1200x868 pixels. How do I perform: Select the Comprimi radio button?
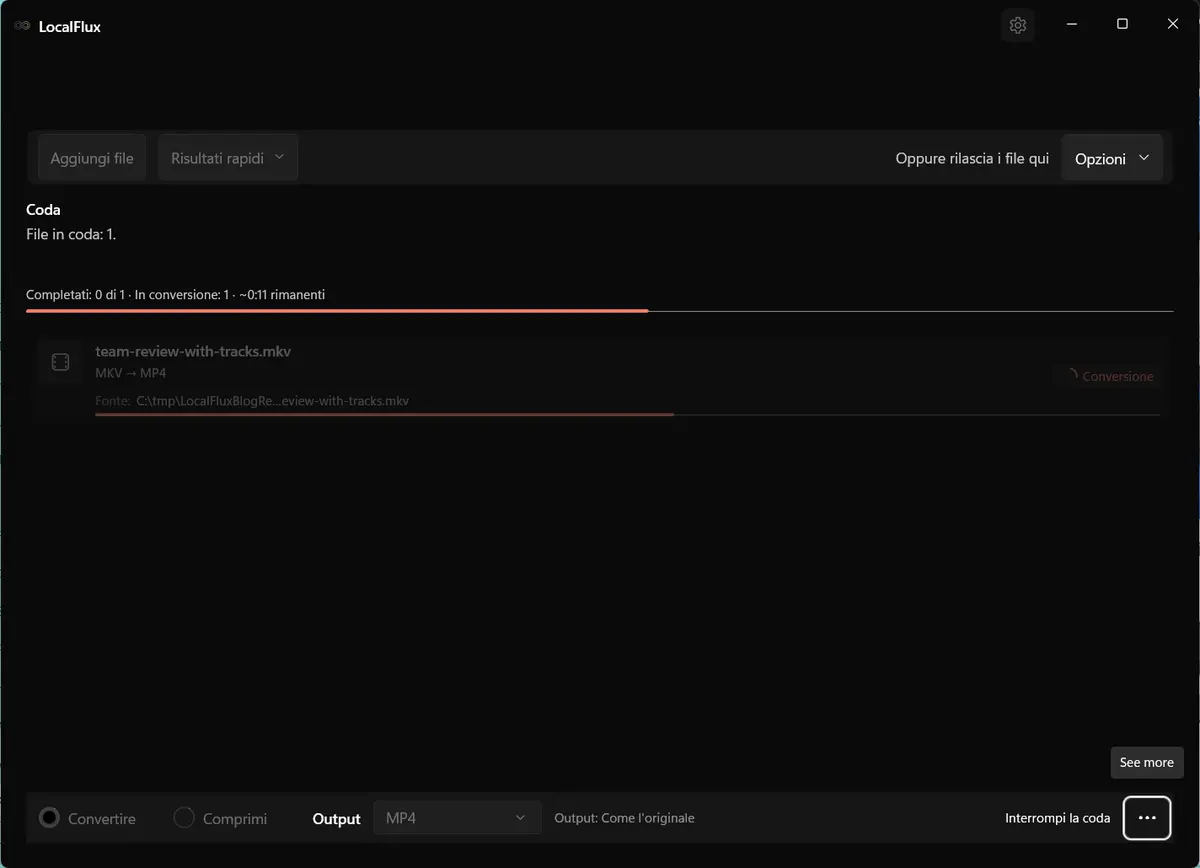(x=184, y=818)
